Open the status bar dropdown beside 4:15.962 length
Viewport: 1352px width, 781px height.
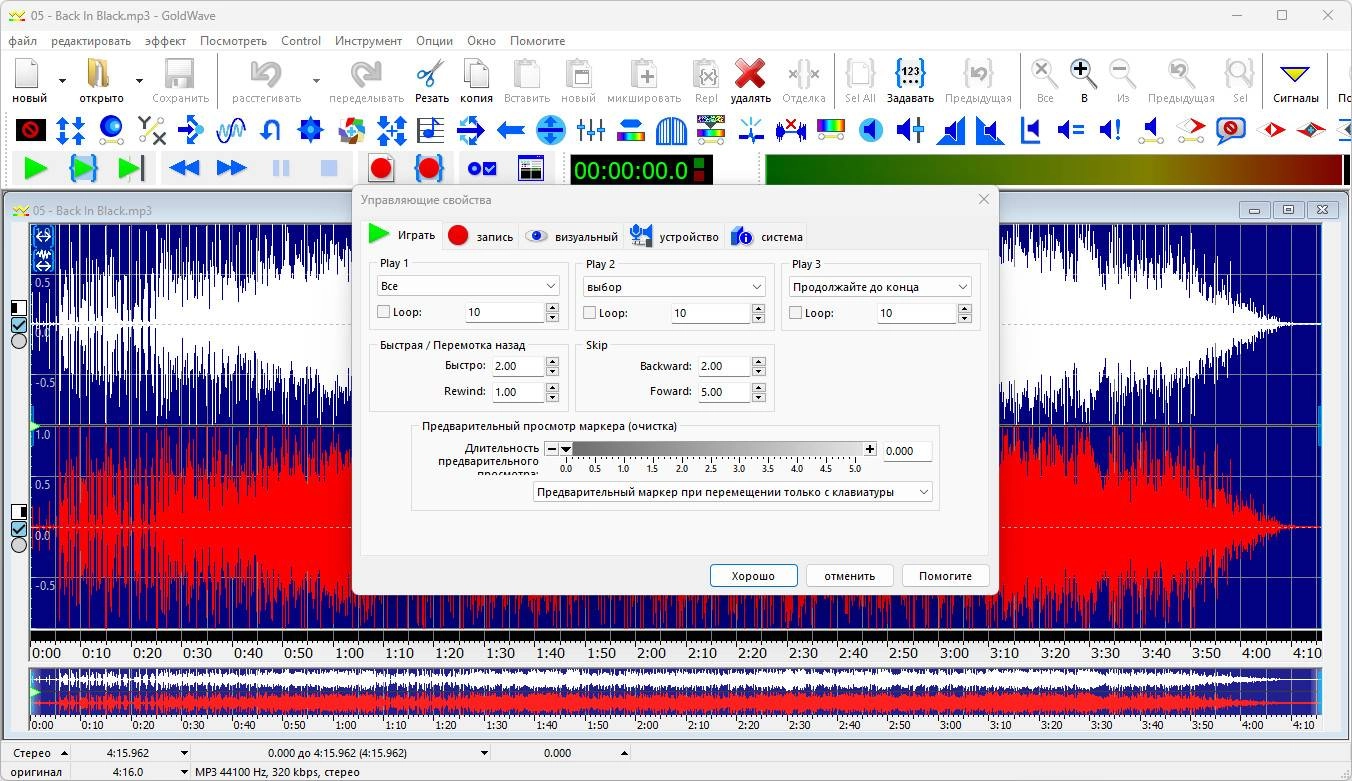coord(184,753)
